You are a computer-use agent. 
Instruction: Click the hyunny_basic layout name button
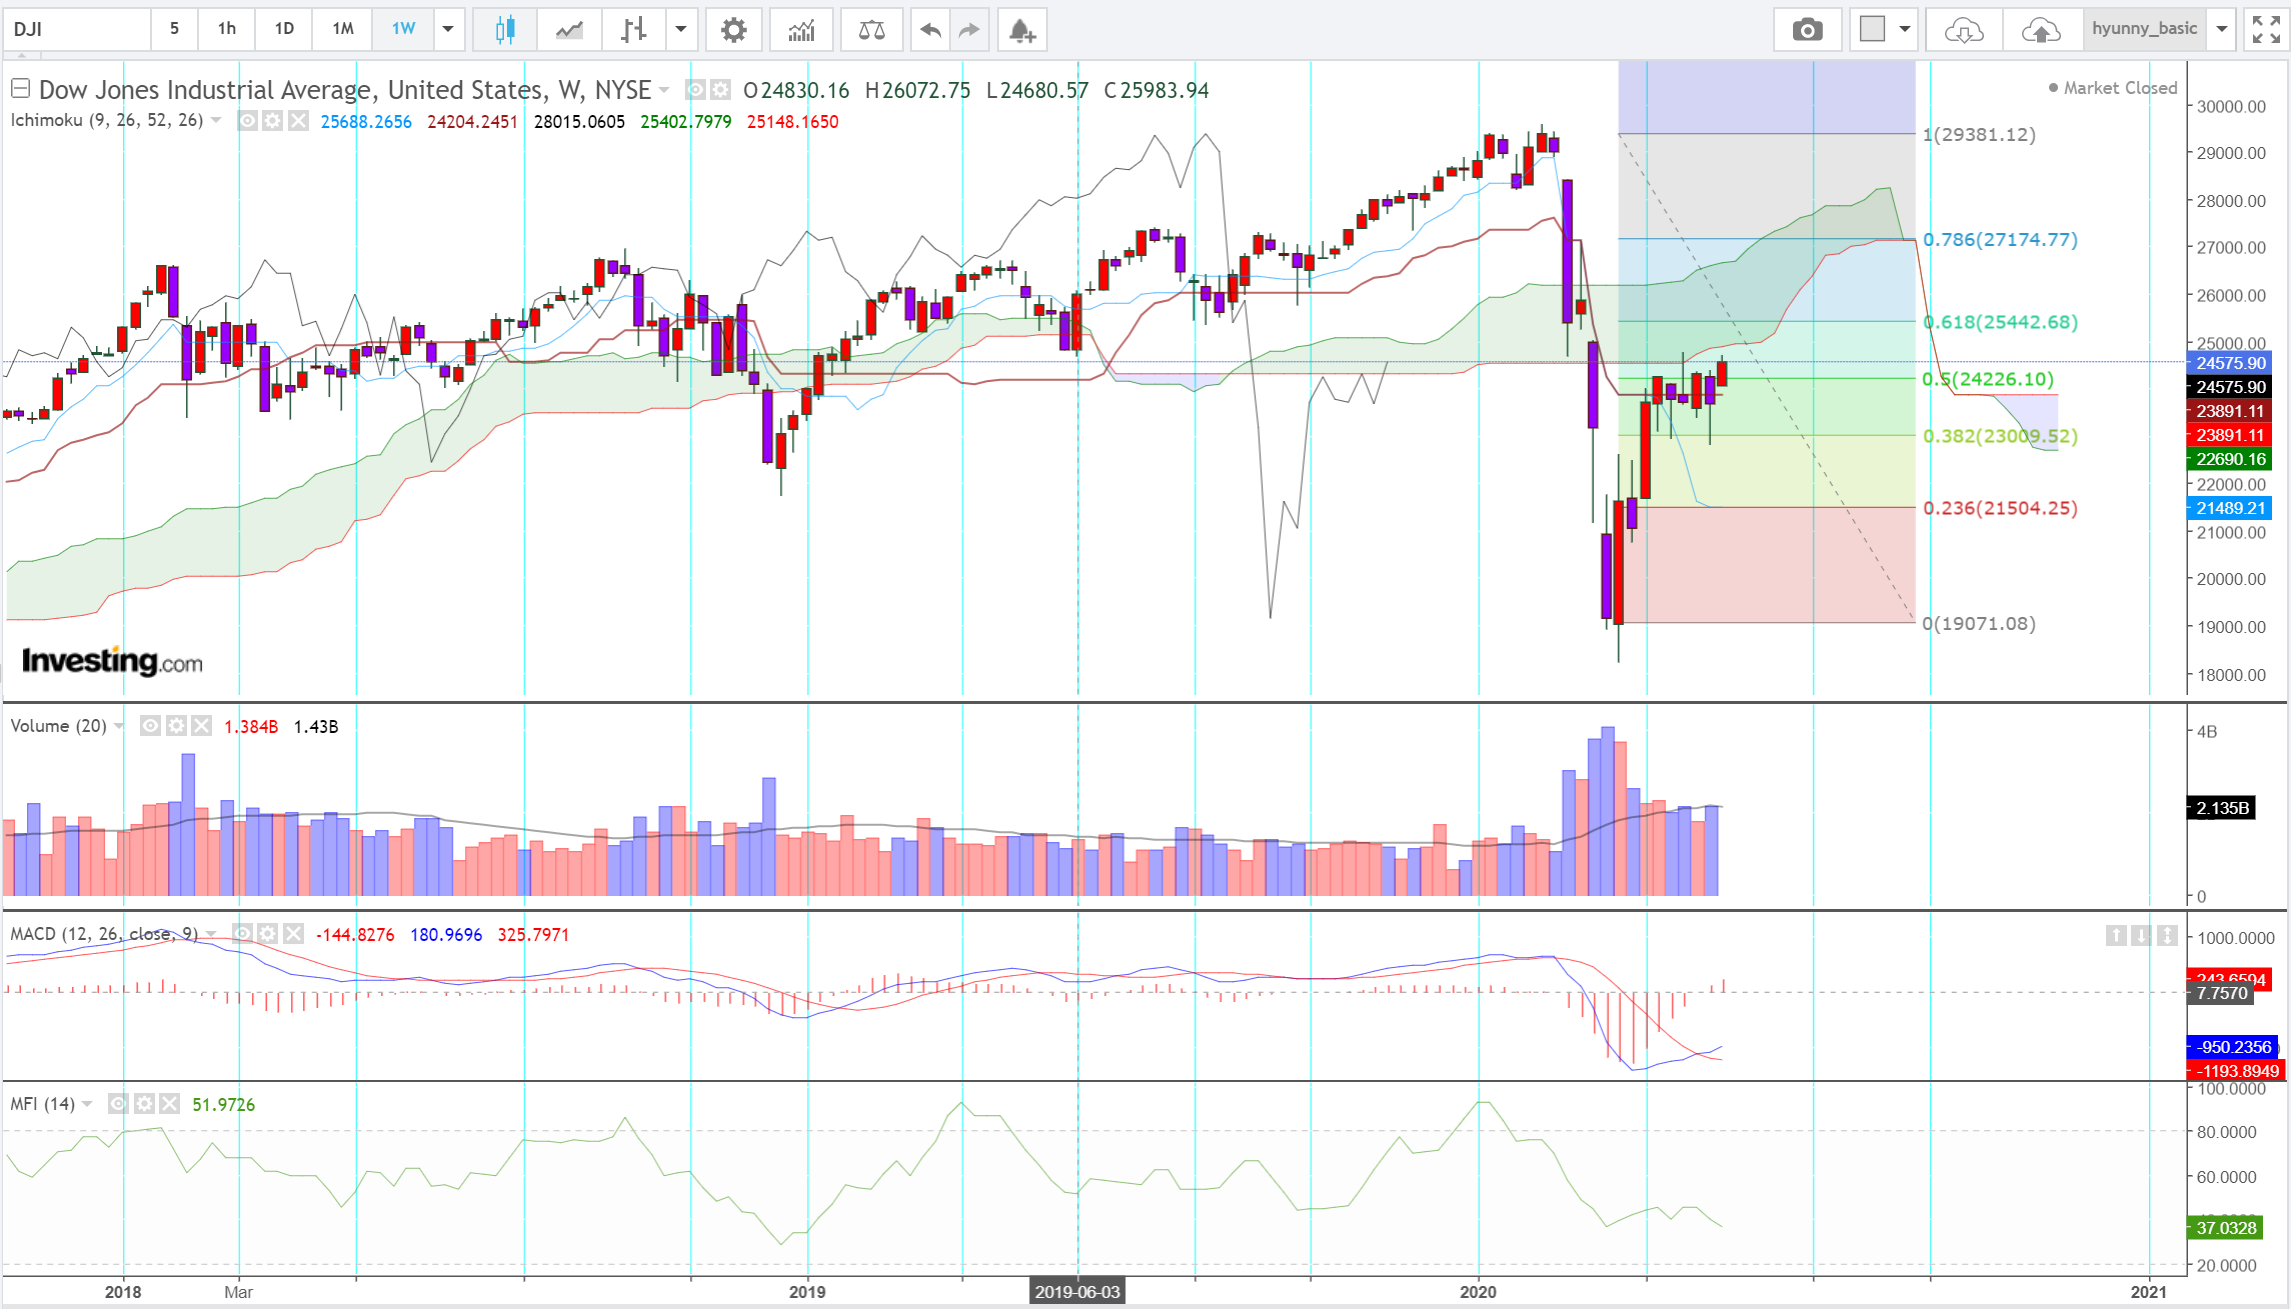coord(2144,29)
